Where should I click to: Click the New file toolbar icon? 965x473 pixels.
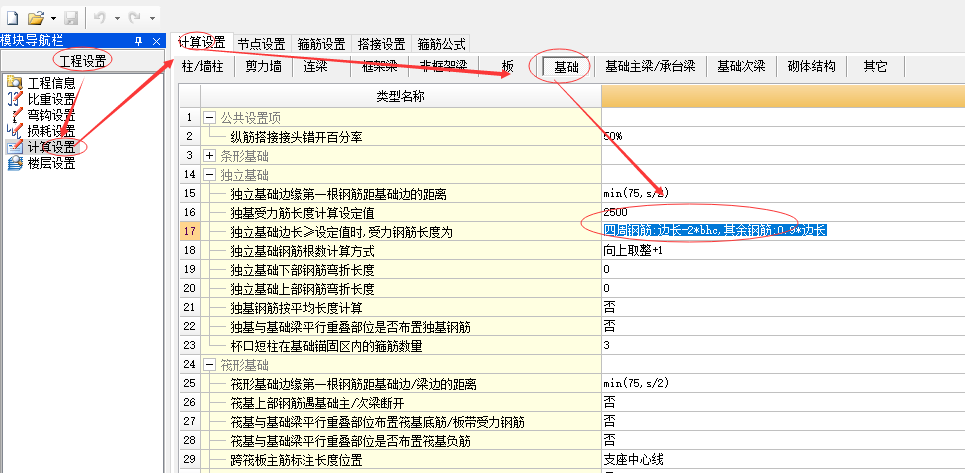coord(12,18)
